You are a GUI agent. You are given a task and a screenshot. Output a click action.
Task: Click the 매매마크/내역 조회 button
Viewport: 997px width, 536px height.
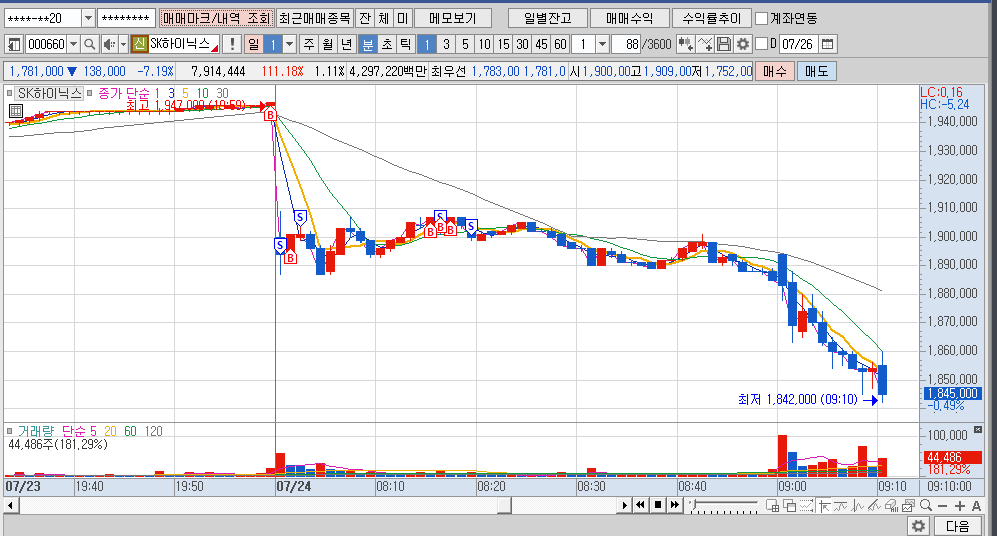tap(217, 18)
